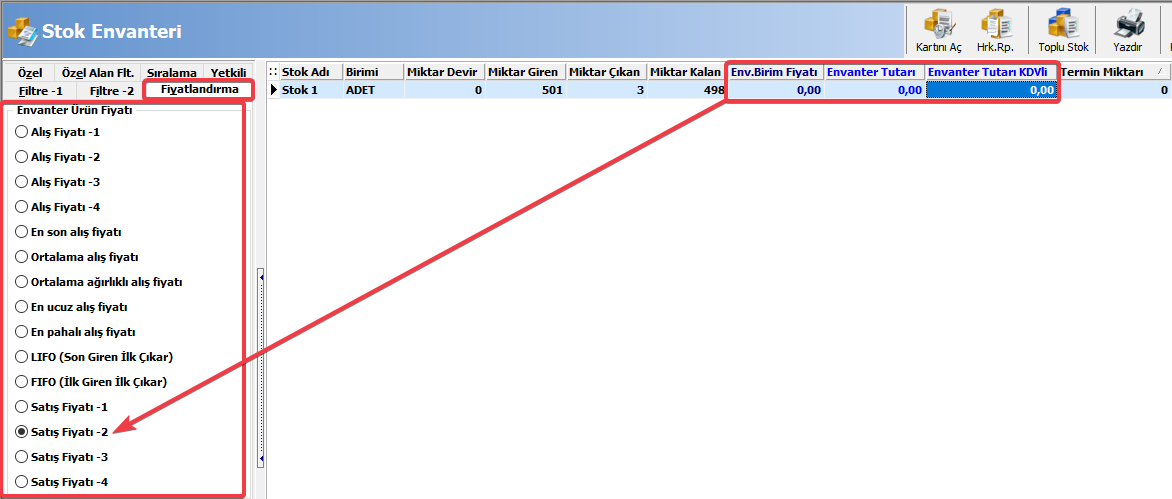Viewport: 1172px width, 499px height.
Task: Click the Termin Miktarı 0 cell
Action: click(x=1114, y=90)
